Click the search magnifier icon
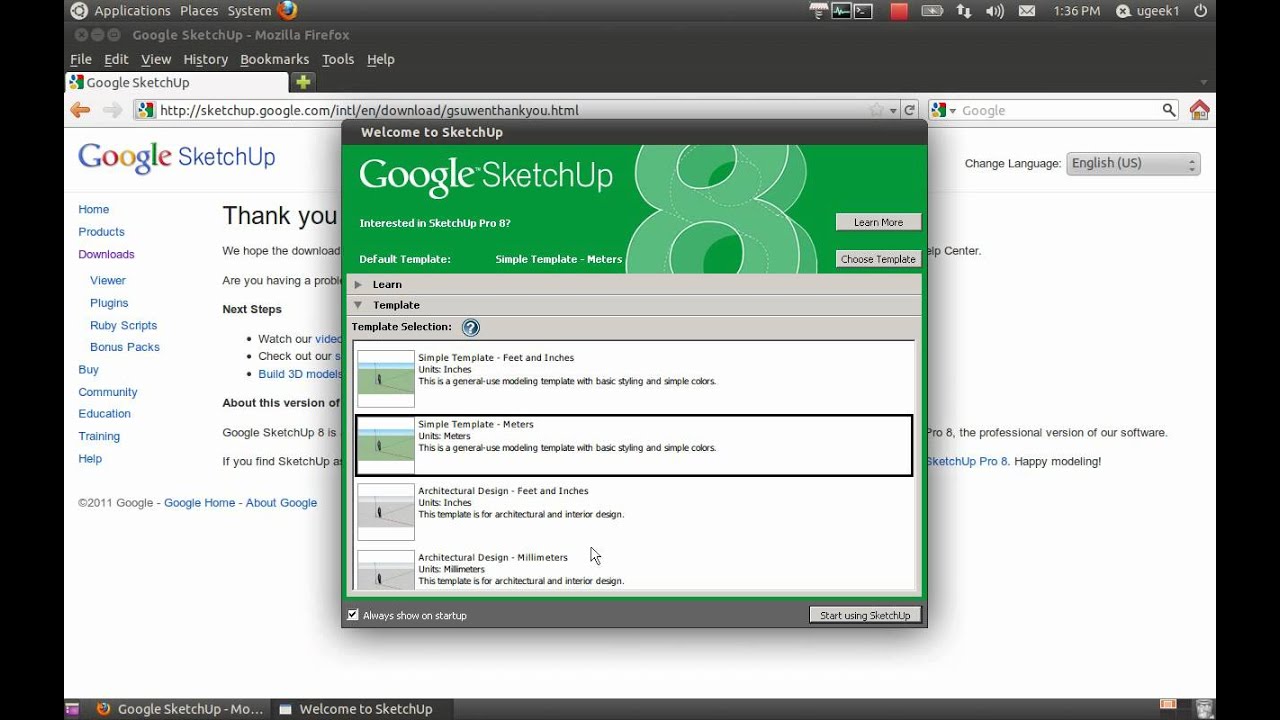The width and height of the screenshot is (1280, 720). [1169, 110]
